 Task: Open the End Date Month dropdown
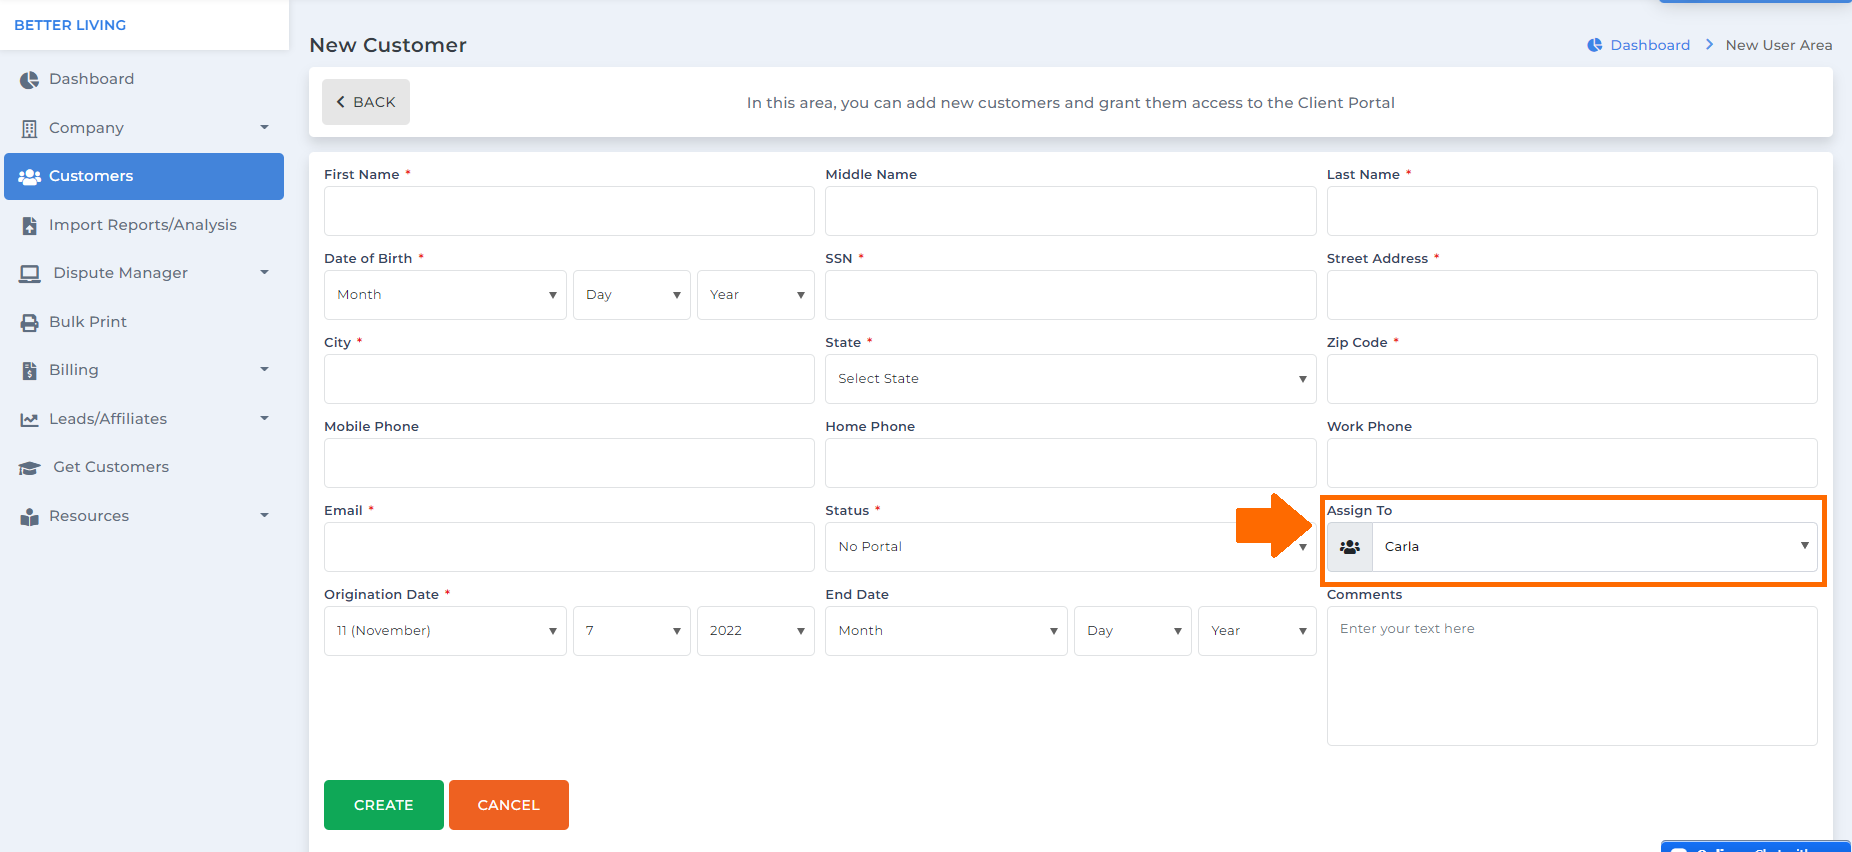point(947,631)
